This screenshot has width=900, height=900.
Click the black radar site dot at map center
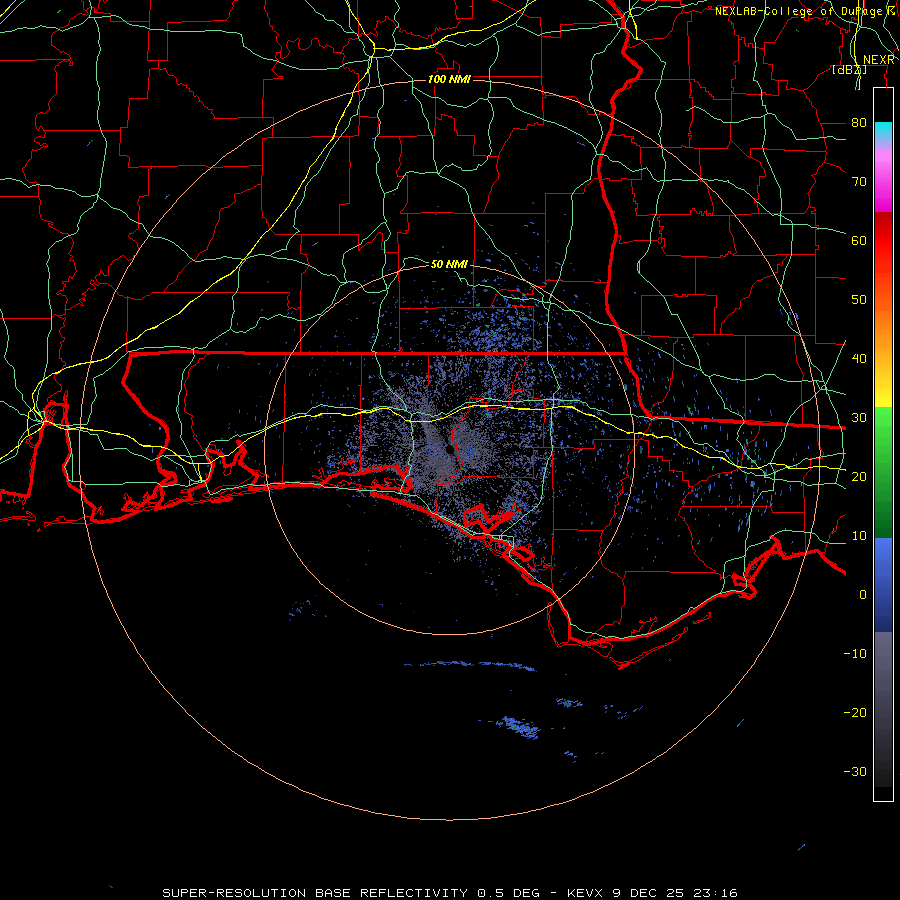pos(451,450)
